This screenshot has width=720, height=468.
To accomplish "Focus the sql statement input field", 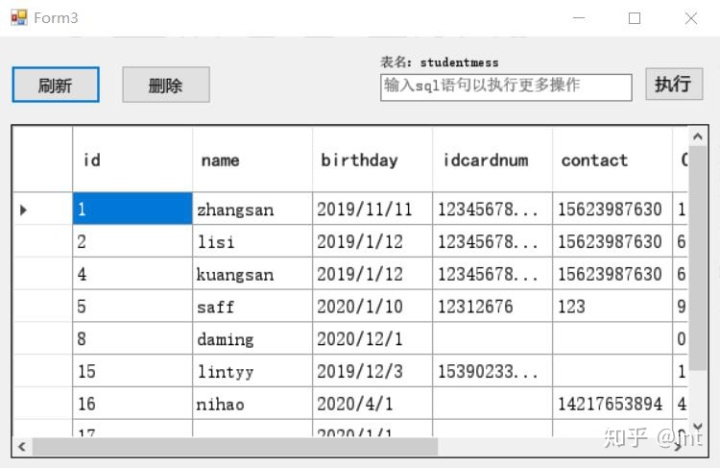I will pyautogui.click(x=506, y=87).
